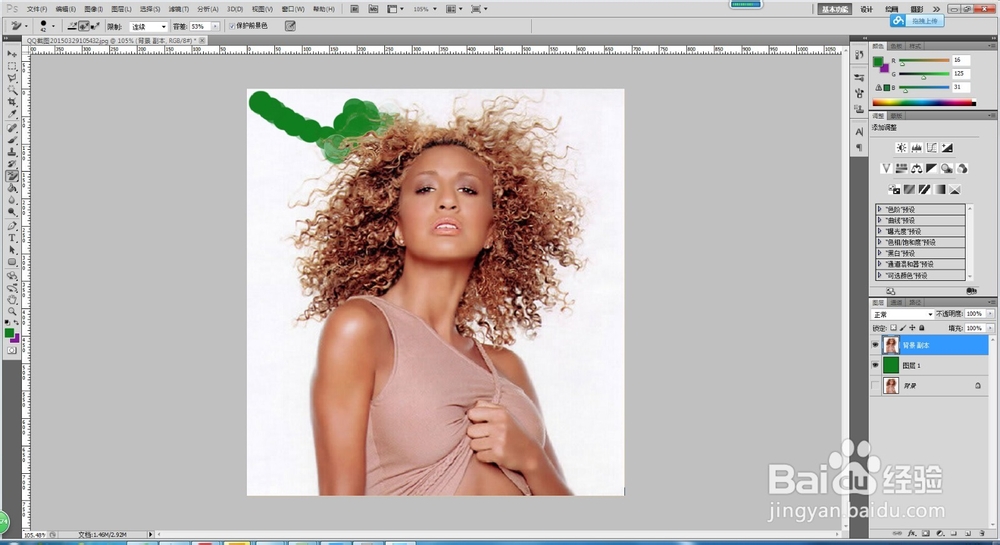Open the tolerance 53% slider arrow
Viewport: 1000px width, 545px height.
pyautogui.click(x=215, y=26)
